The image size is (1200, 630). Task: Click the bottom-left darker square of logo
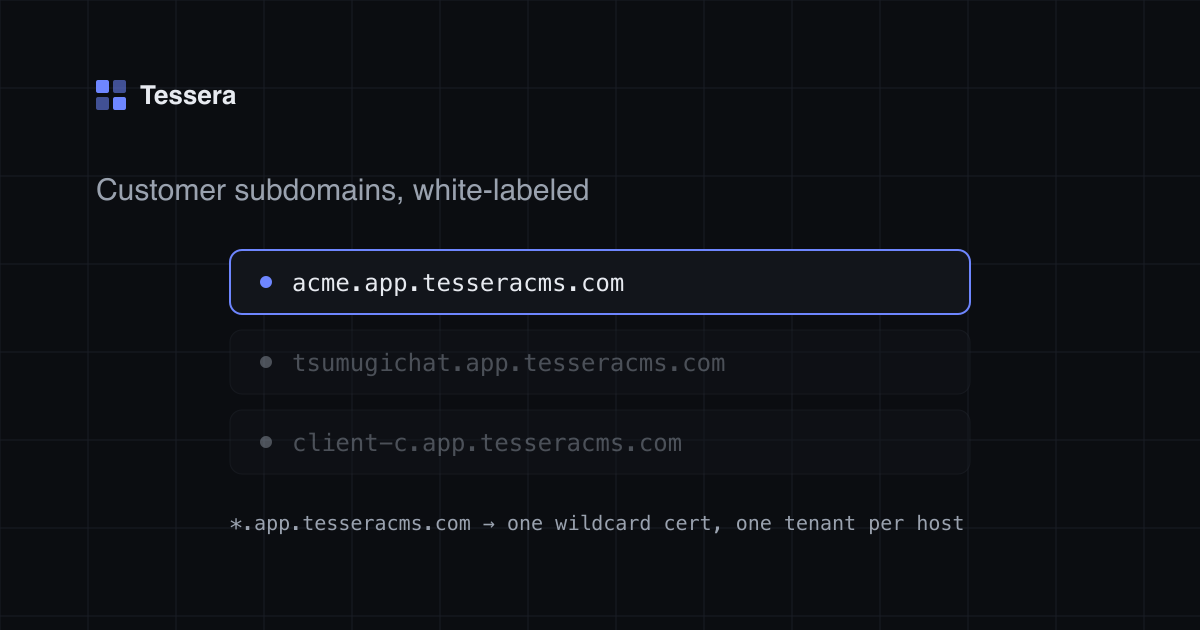(x=102, y=103)
